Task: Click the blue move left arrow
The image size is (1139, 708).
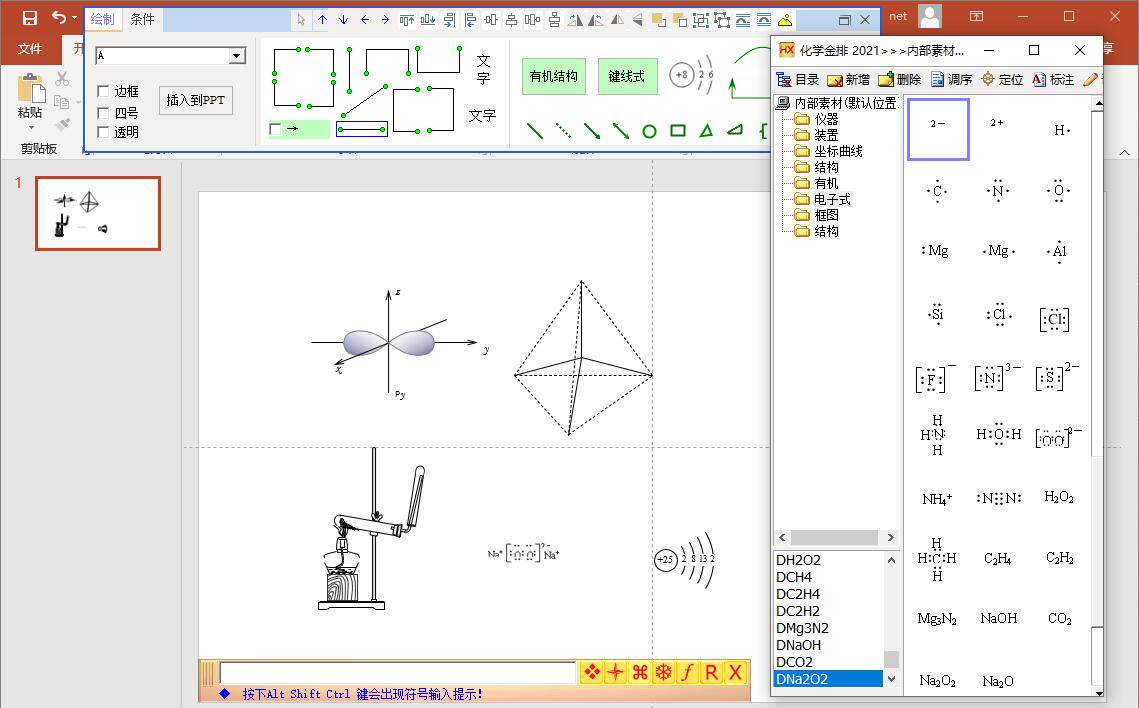Action: (x=365, y=20)
